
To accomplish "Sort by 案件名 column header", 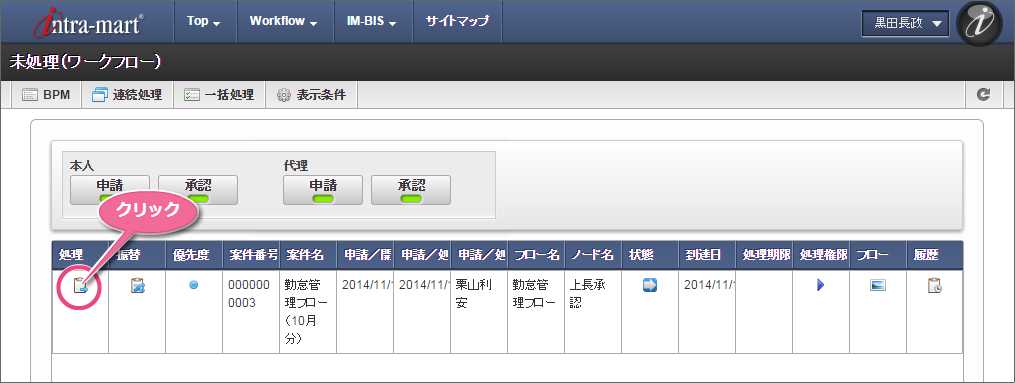I will point(308,255).
